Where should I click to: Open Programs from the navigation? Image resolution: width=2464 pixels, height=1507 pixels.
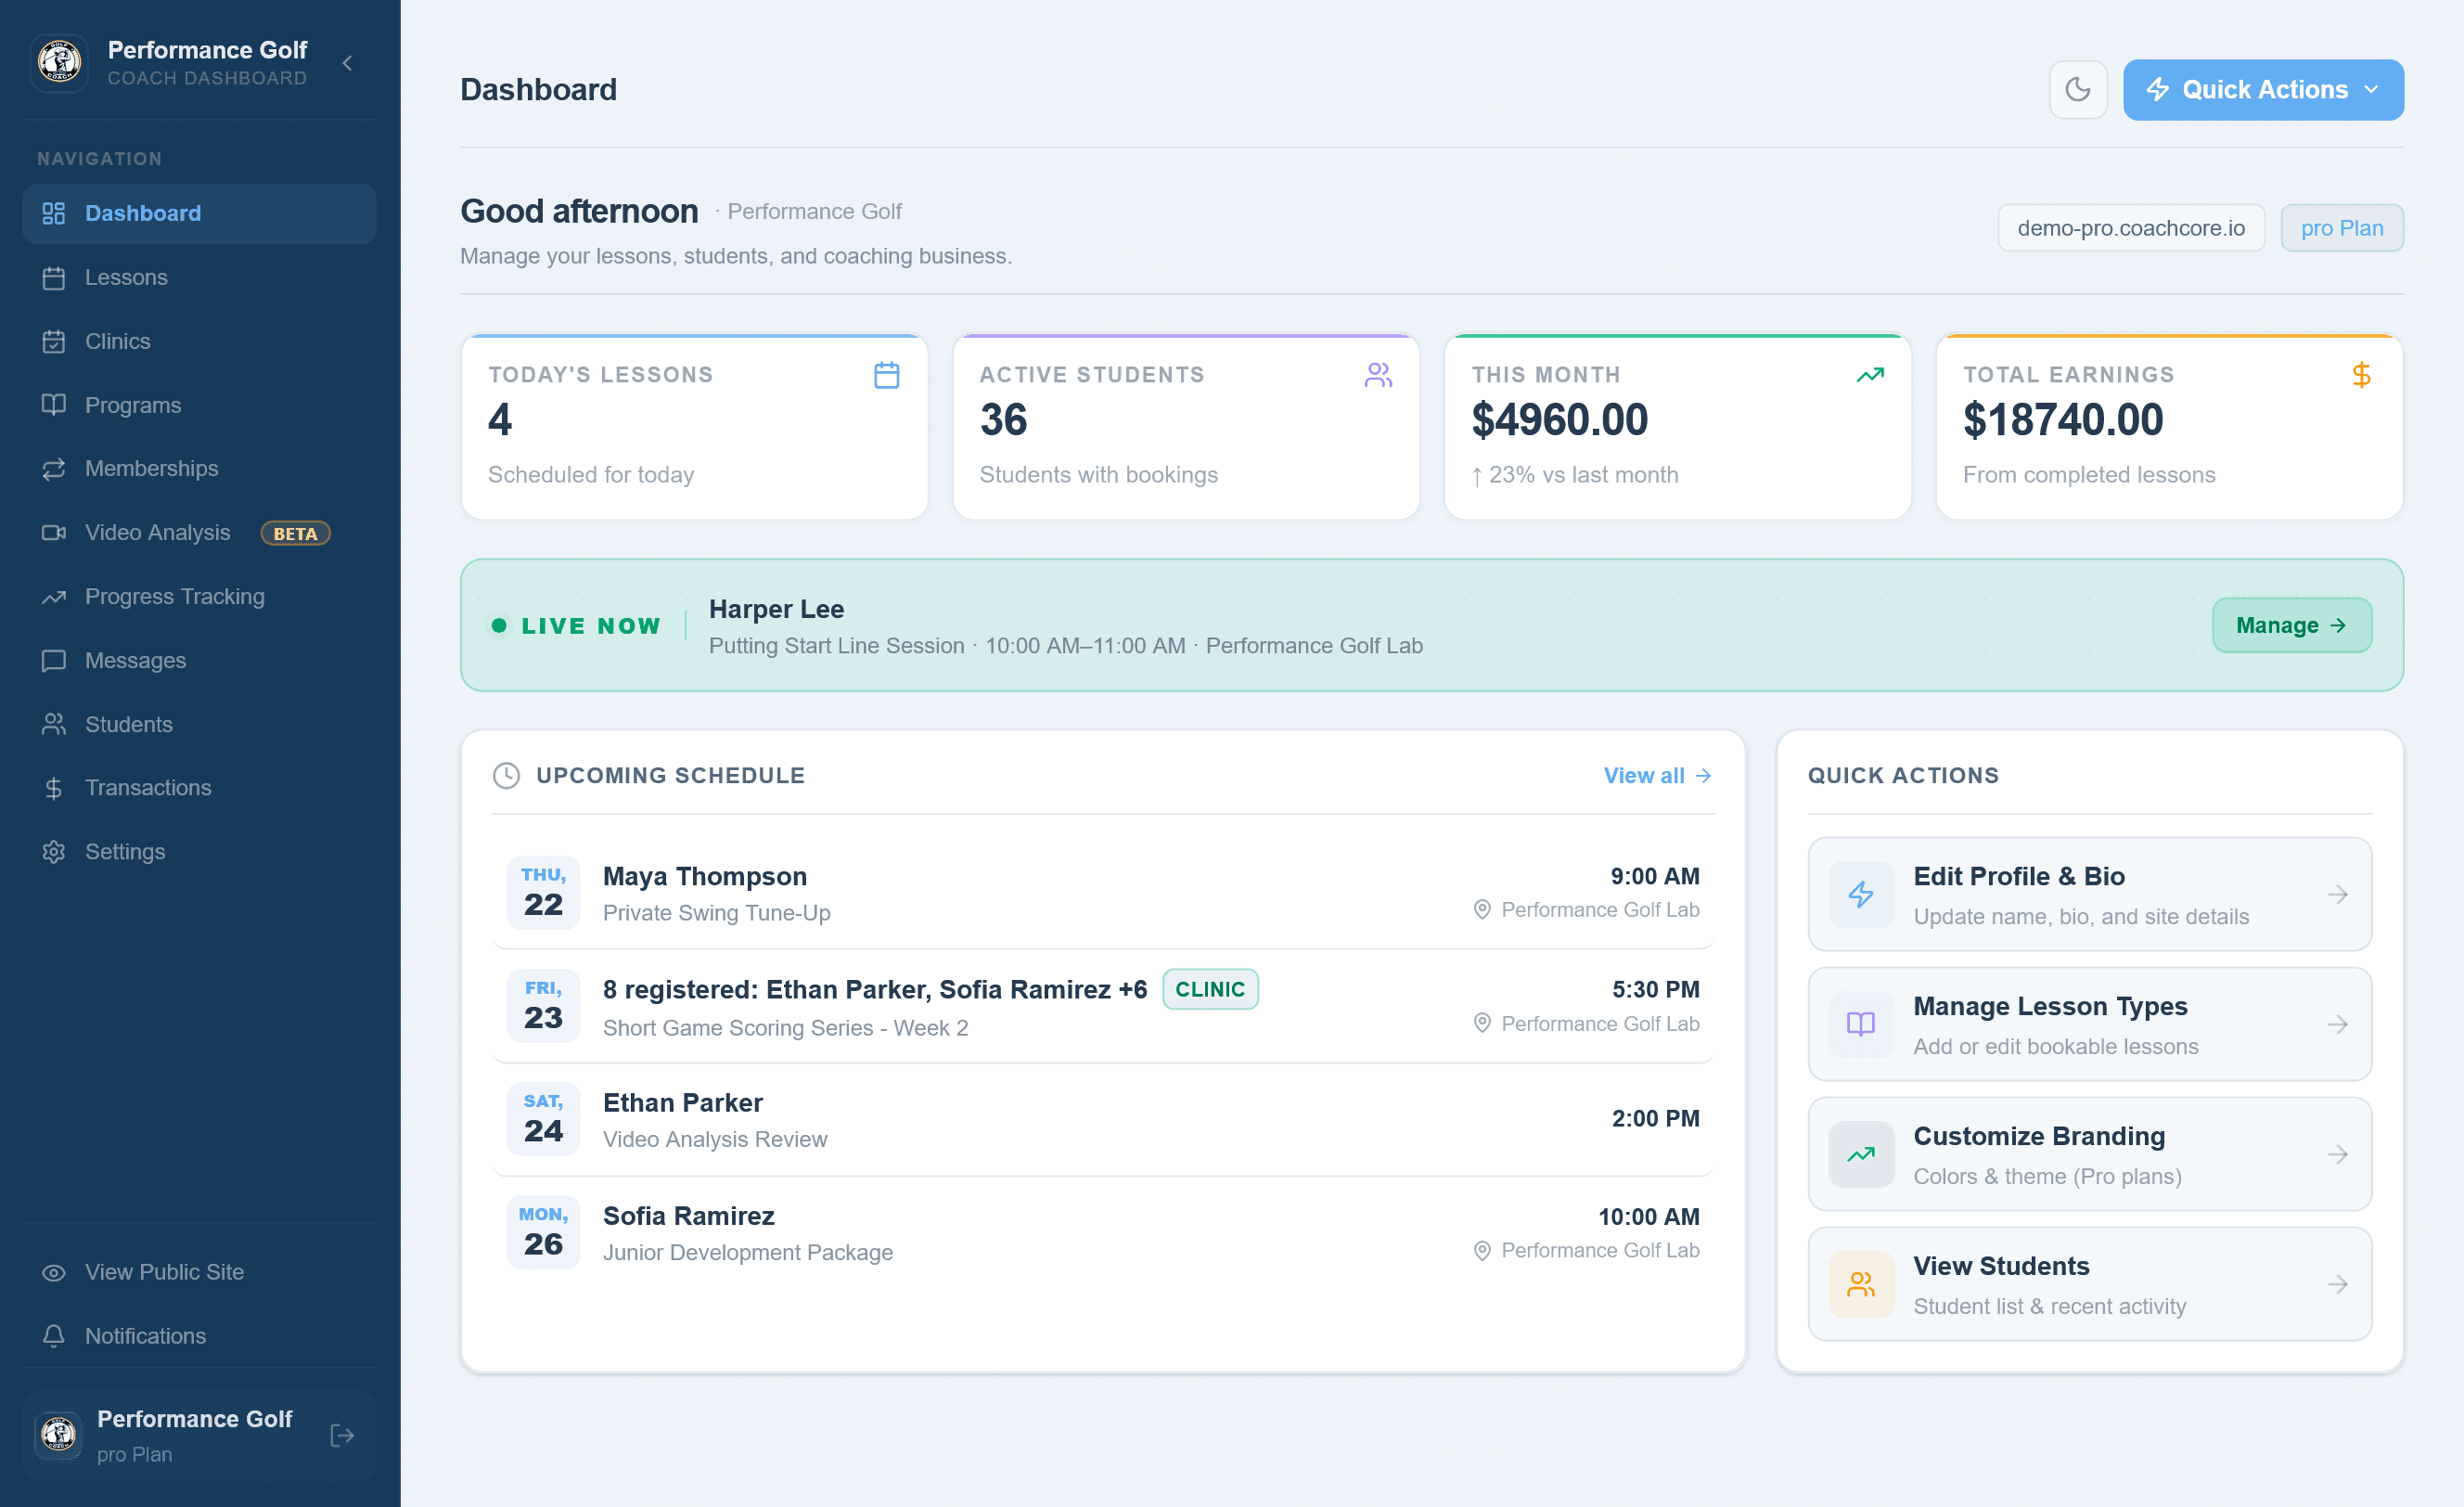[x=199, y=405]
